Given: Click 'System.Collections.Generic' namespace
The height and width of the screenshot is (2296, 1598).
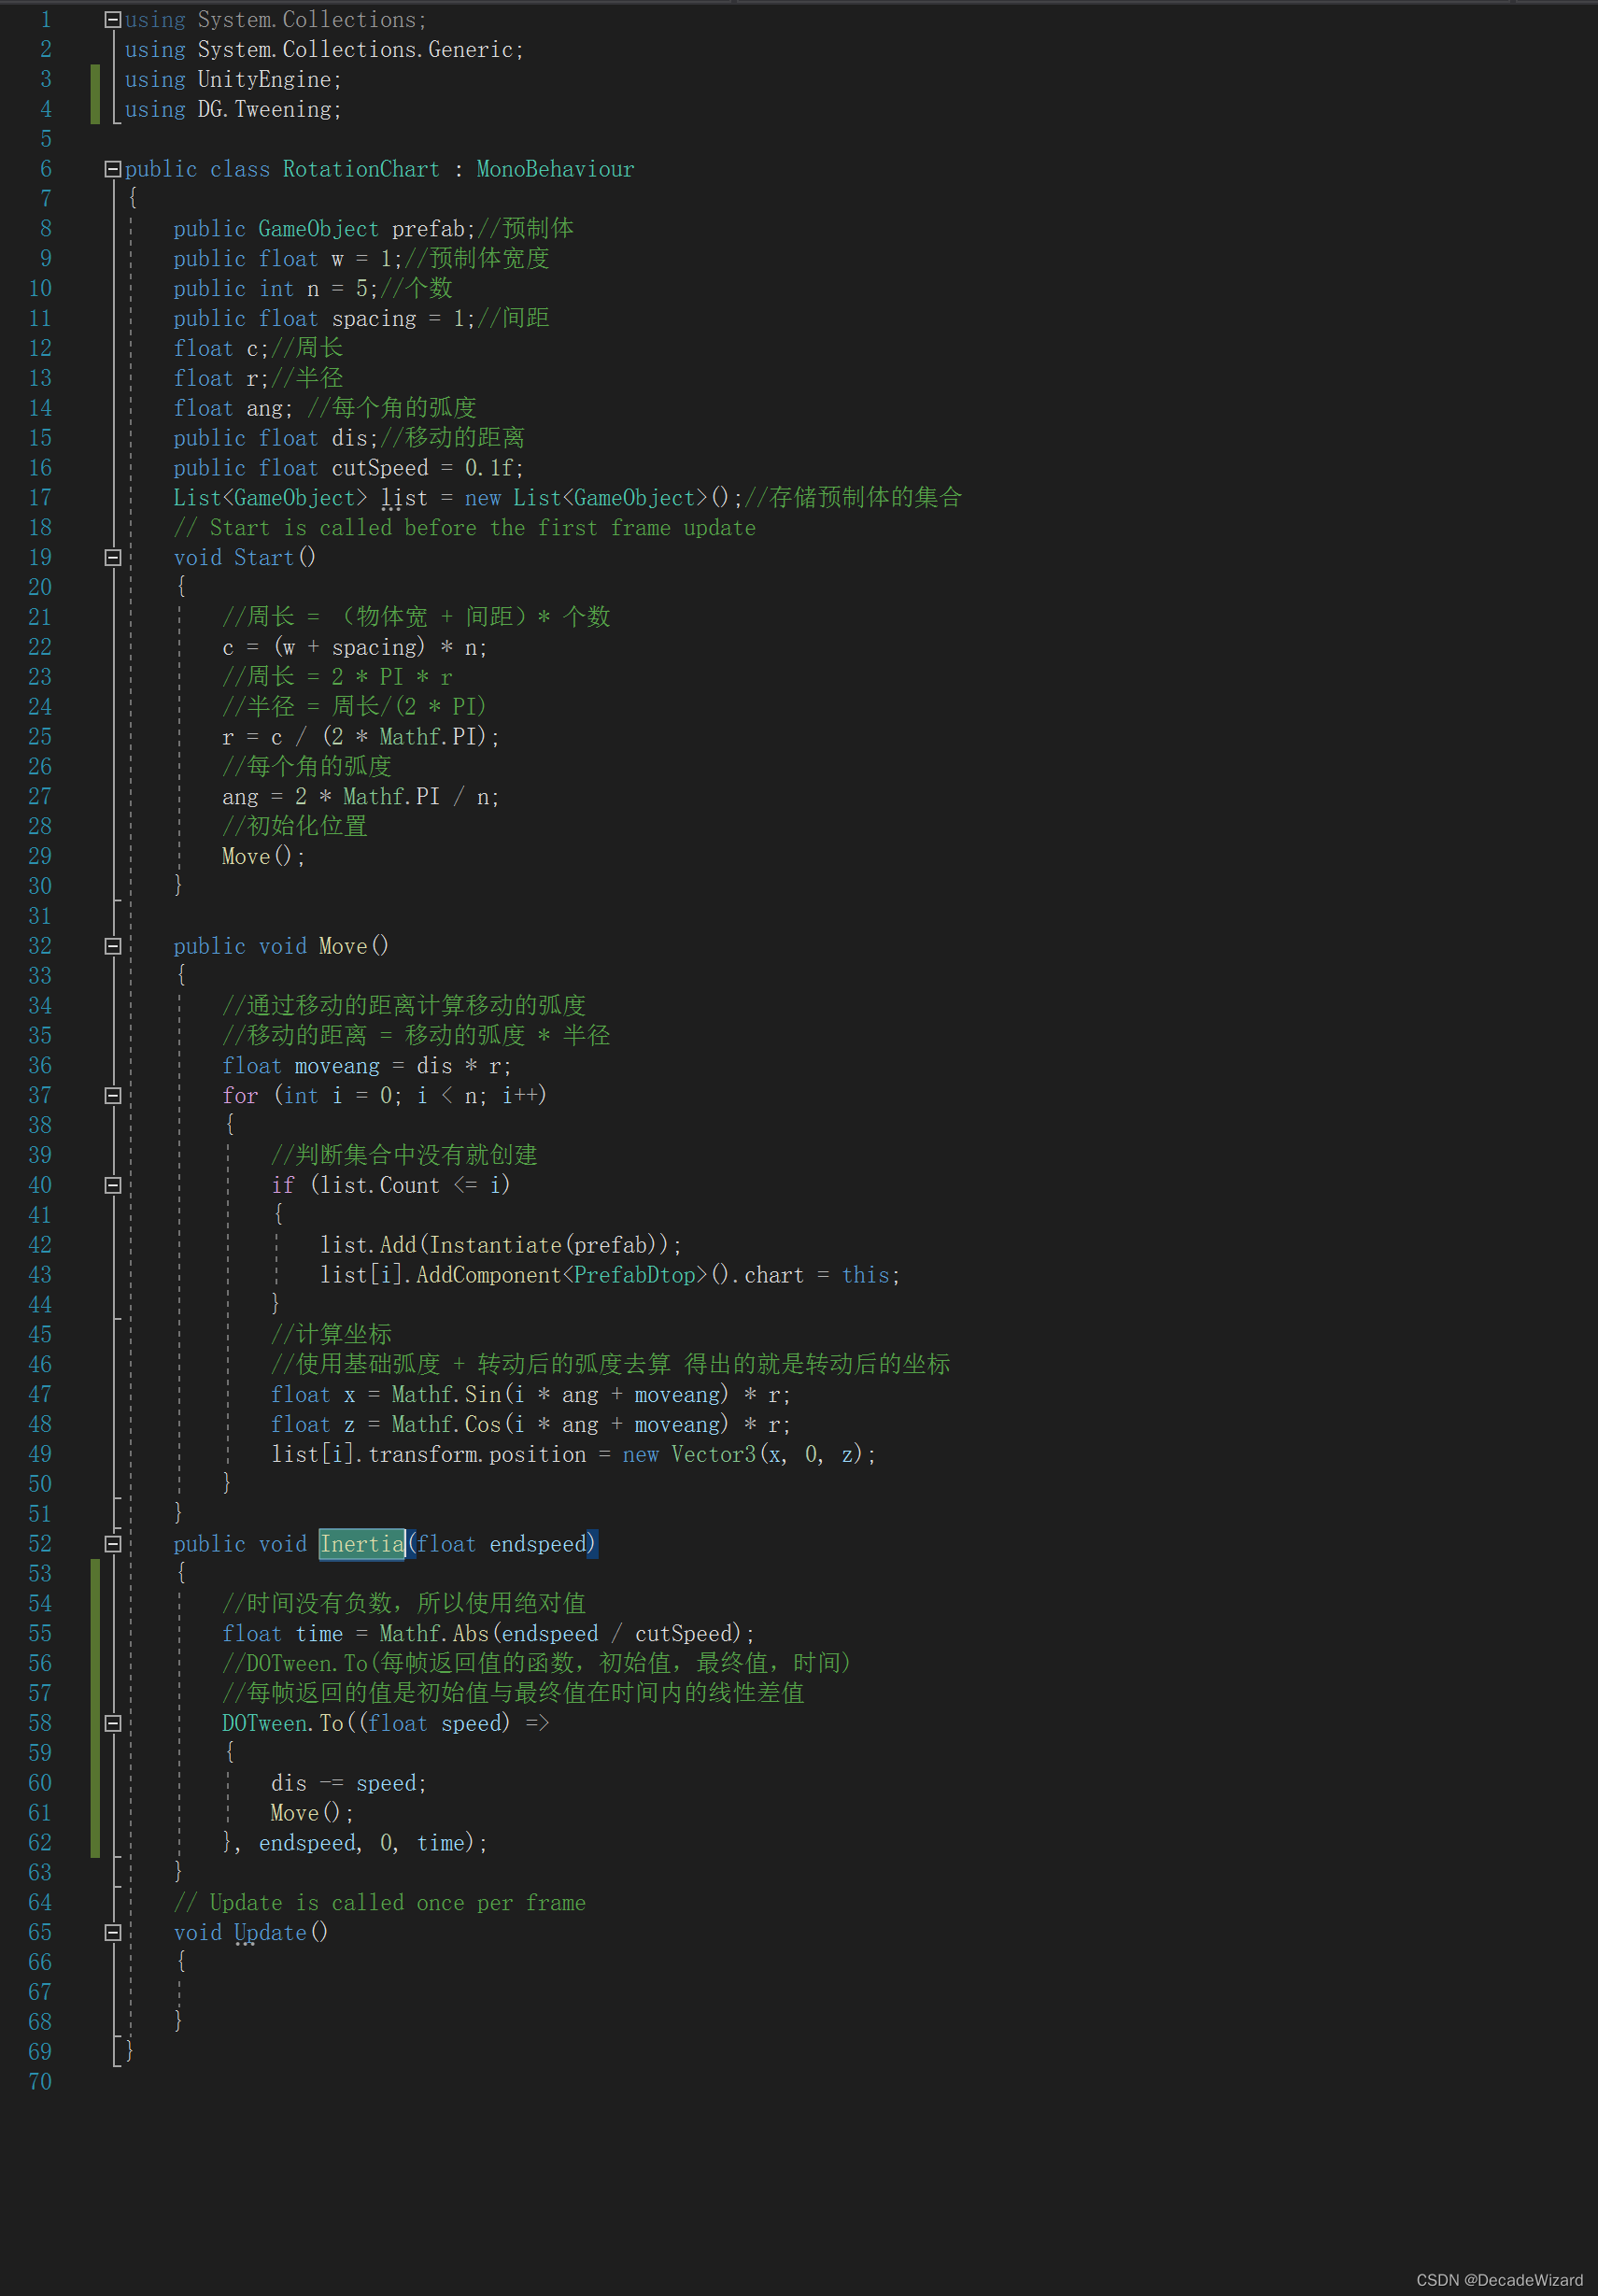Looking at the screenshot, I should click(355, 50).
